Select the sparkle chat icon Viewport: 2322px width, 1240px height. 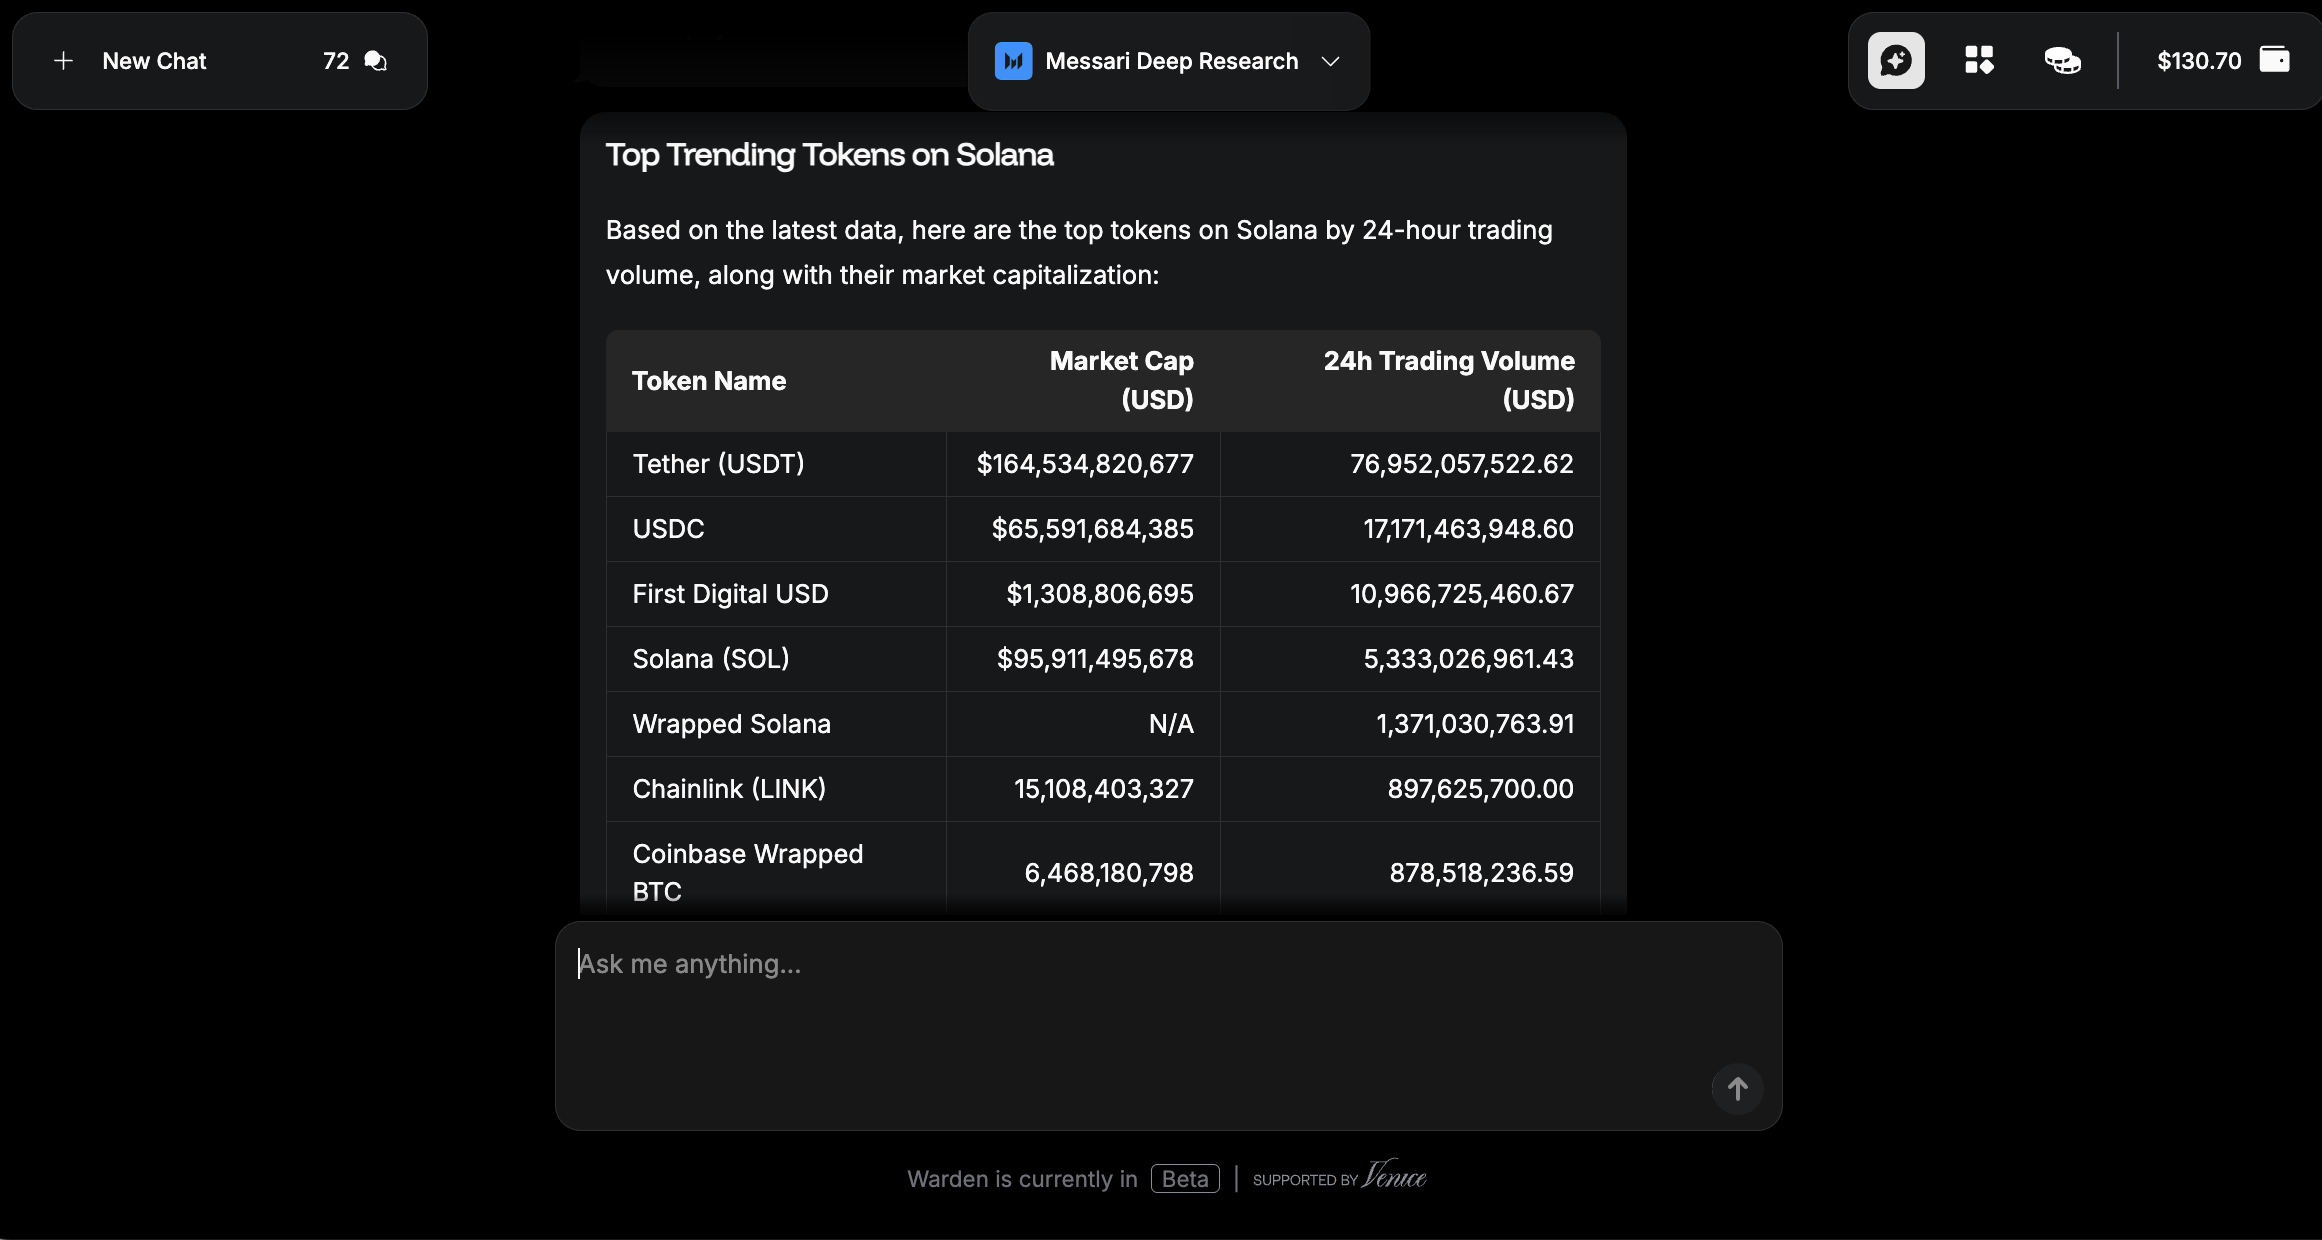(1896, 61)
